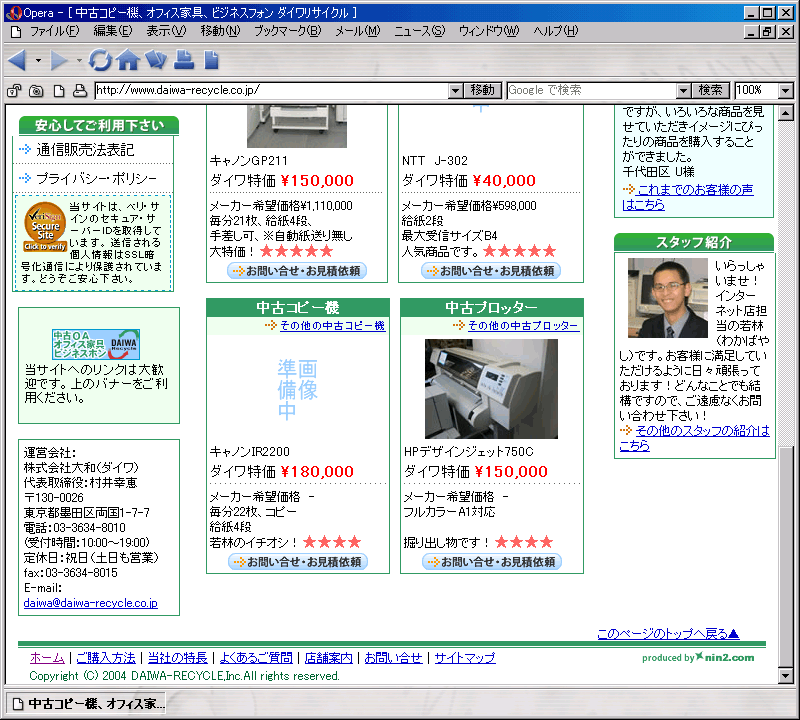Click このページのトップへ戻る link
Image resolution: width=800 pixels, height=720 pixels.
coord(668,634)
